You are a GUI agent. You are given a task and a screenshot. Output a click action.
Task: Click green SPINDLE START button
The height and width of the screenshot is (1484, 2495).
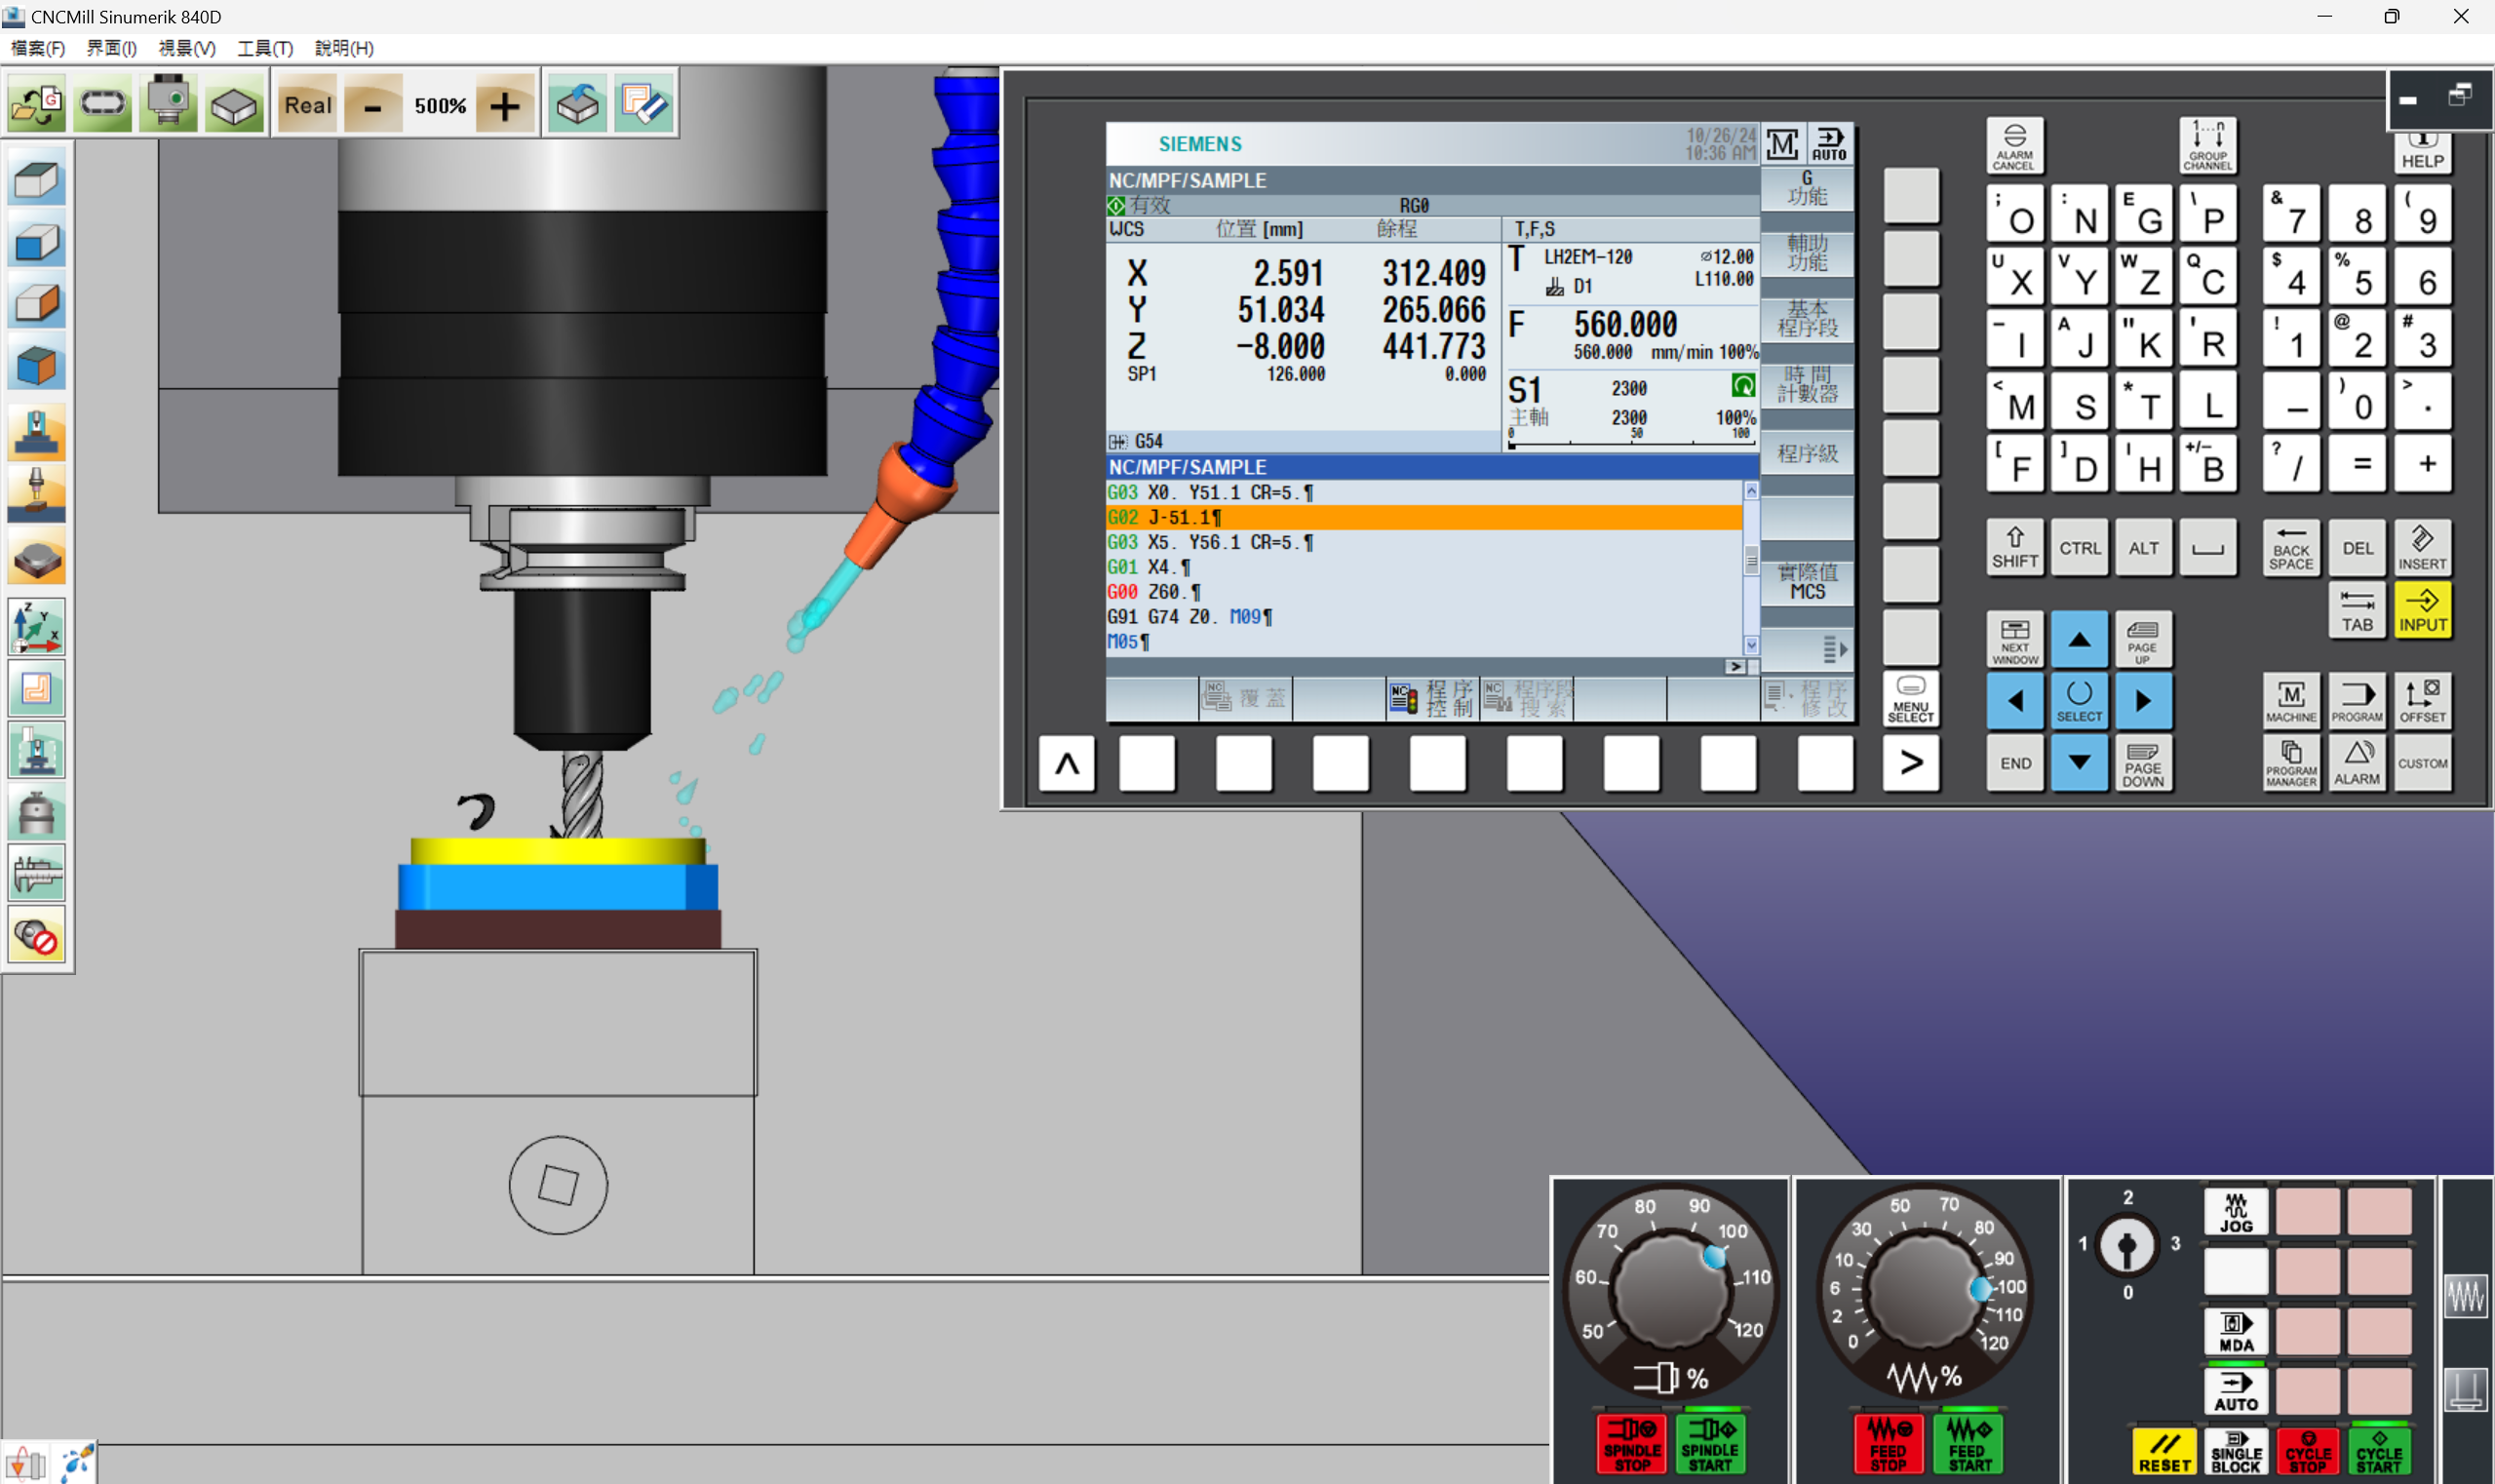[x=1709, y=1443]
